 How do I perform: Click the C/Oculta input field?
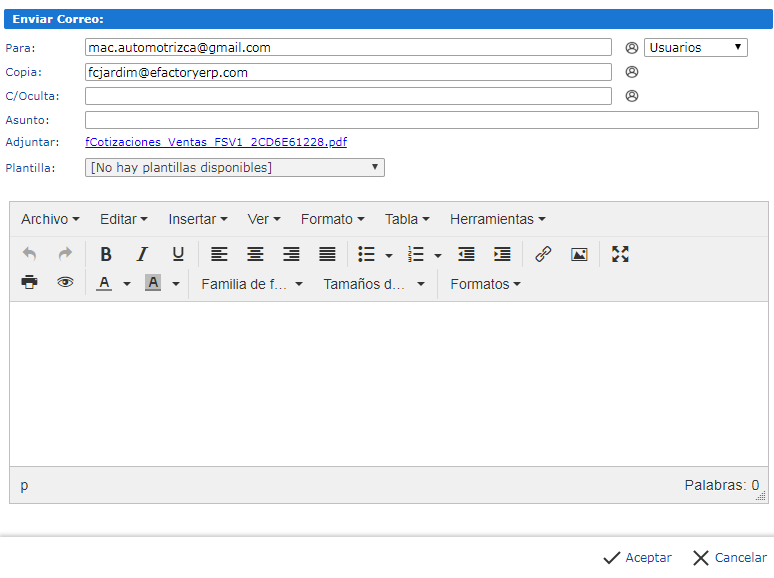pyautogui.click(x=348, y=96)
